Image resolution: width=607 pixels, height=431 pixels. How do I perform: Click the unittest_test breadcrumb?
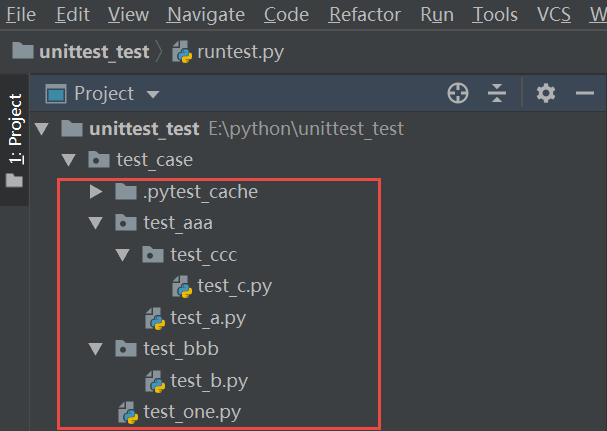tap(93, 51)
